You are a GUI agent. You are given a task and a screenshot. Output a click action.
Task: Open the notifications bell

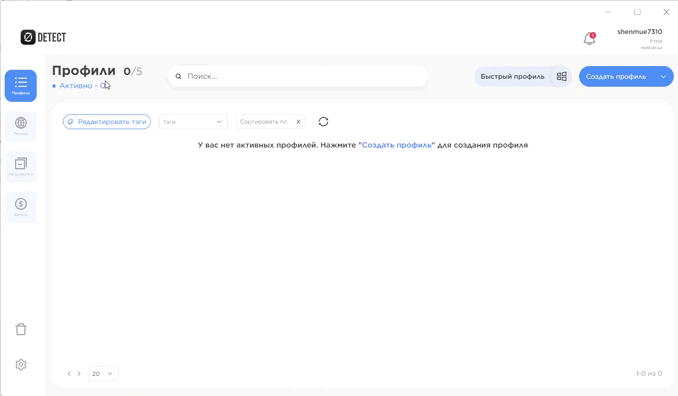589,38
